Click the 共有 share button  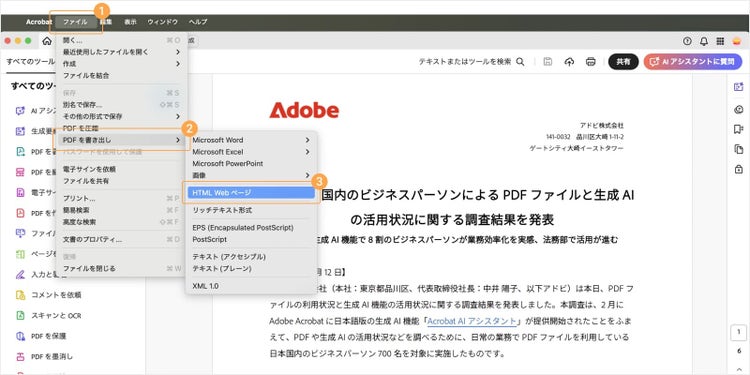click(x=623, y=62)
